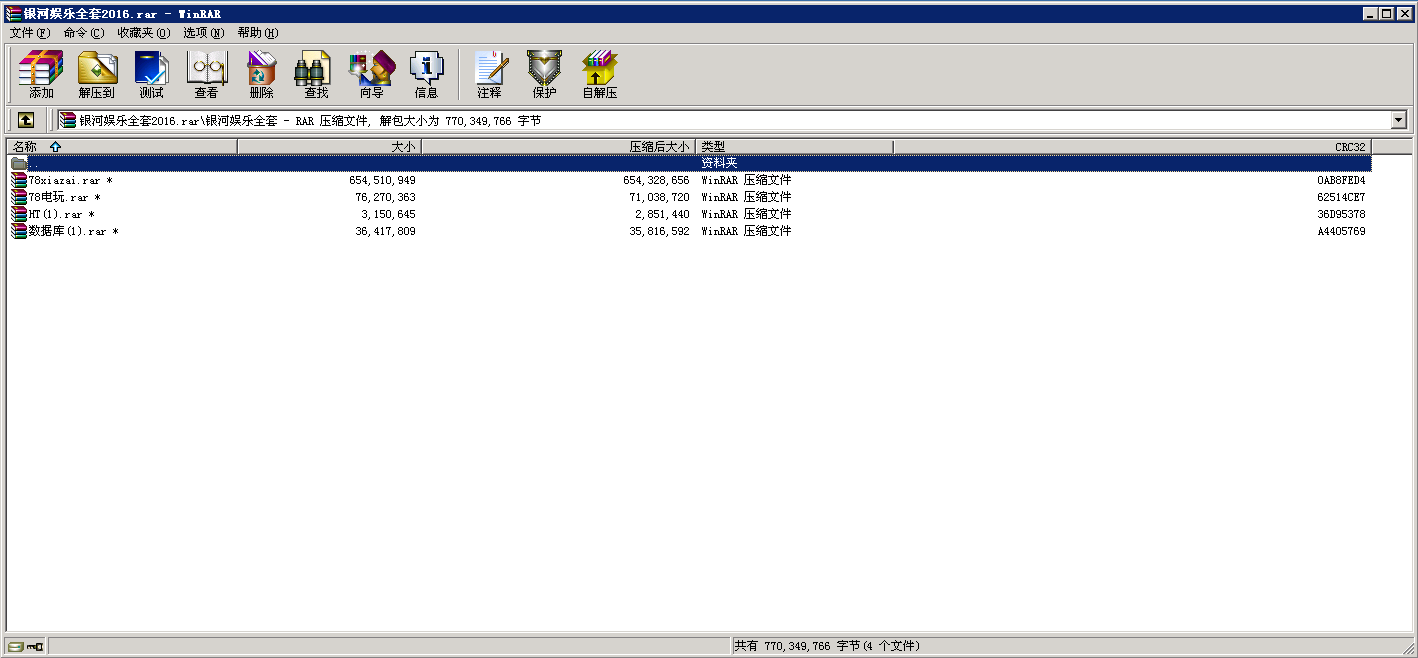Show archive 信息 (Info)

(426, 75)
